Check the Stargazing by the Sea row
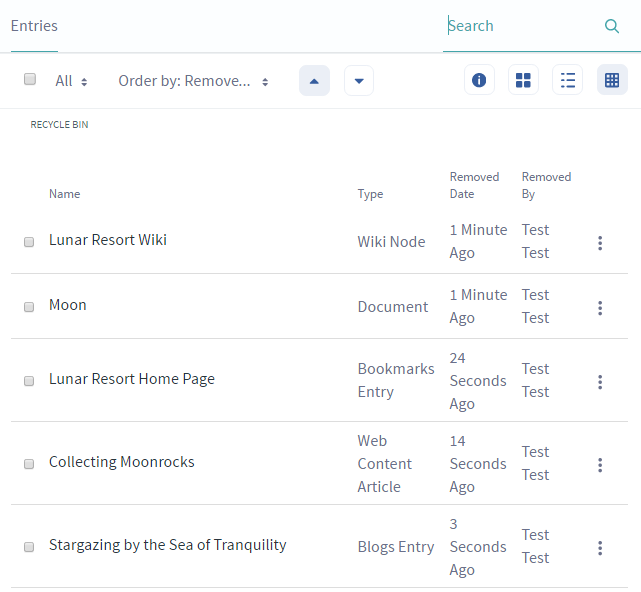Image resolution: width=641 pixels, height=592 pixels. coord(29,547)
